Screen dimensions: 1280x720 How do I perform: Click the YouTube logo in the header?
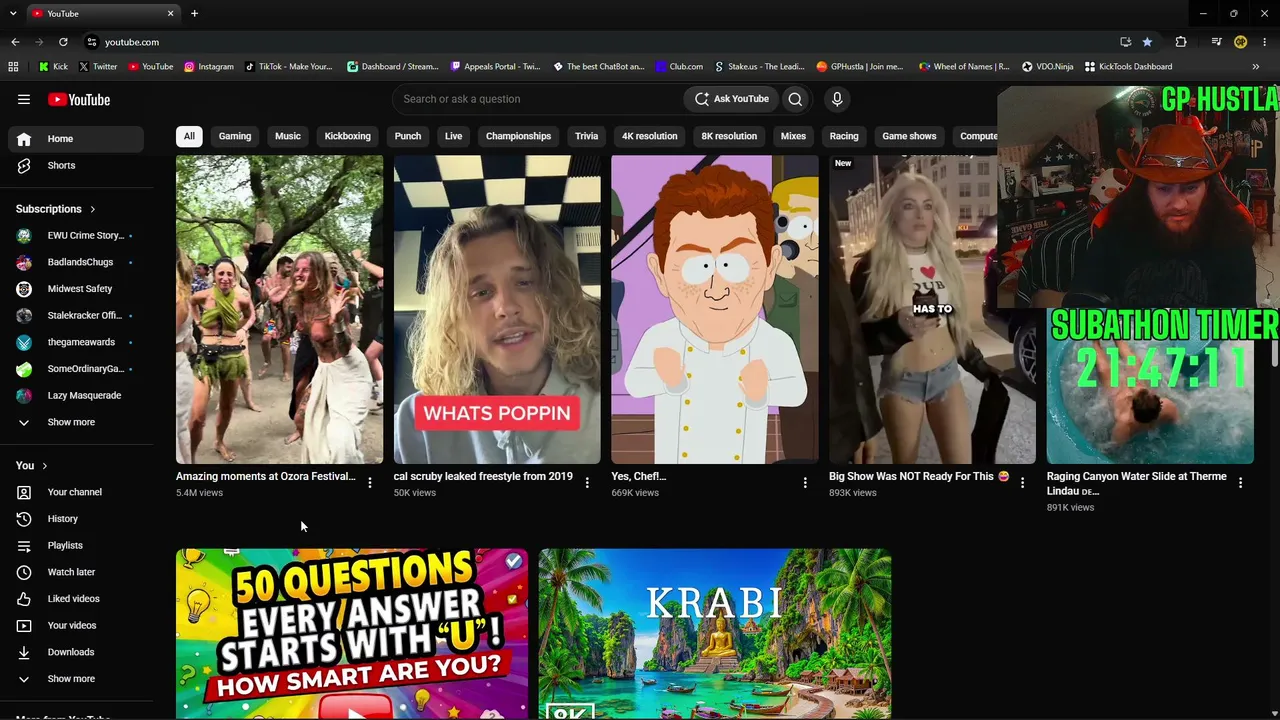(x=79, y=99)
